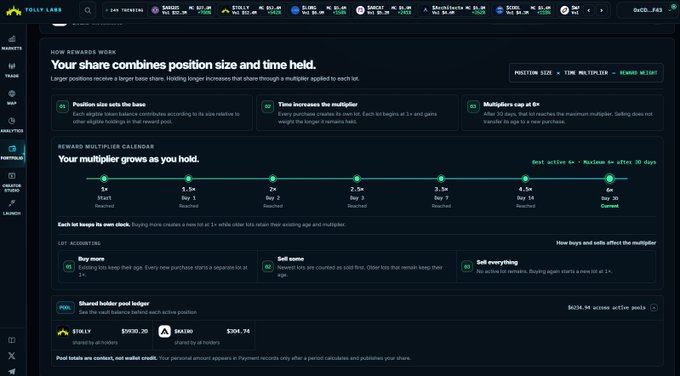Click the 'HOW REWARDS WORK' section label

[83, 52]
